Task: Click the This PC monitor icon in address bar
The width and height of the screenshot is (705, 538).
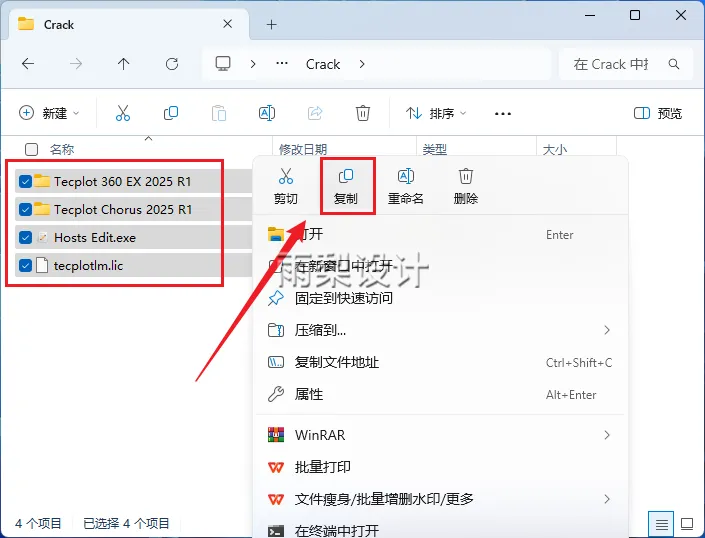Action: [223, 64]
